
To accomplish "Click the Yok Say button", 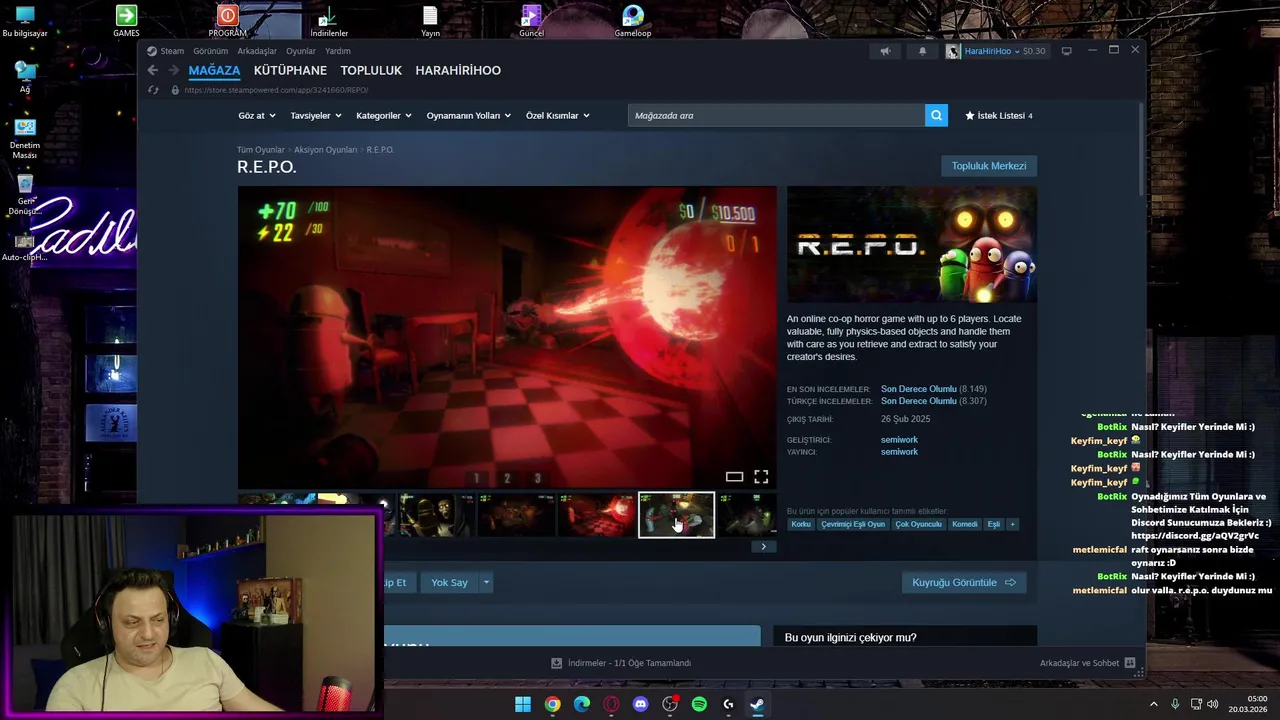I will tap(449, 582).
